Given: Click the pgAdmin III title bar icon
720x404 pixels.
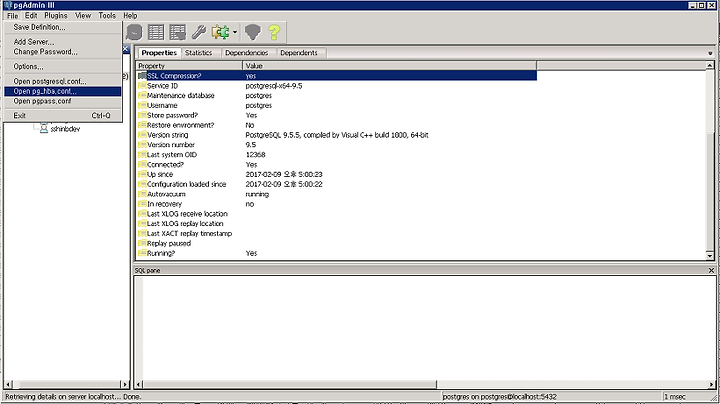Looking at the screenshot, I should (x=8, y=5).
